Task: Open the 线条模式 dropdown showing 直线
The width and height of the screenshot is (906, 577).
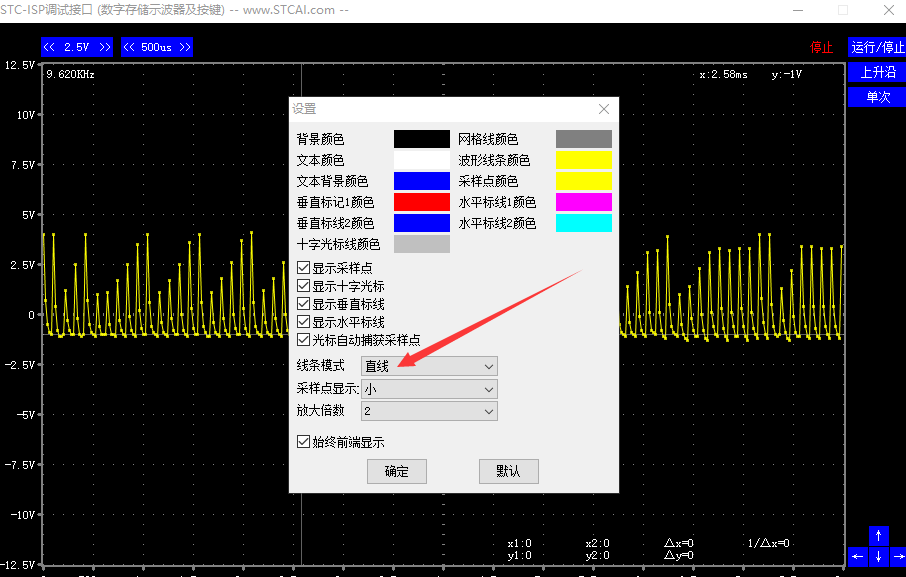Action: 429,366
